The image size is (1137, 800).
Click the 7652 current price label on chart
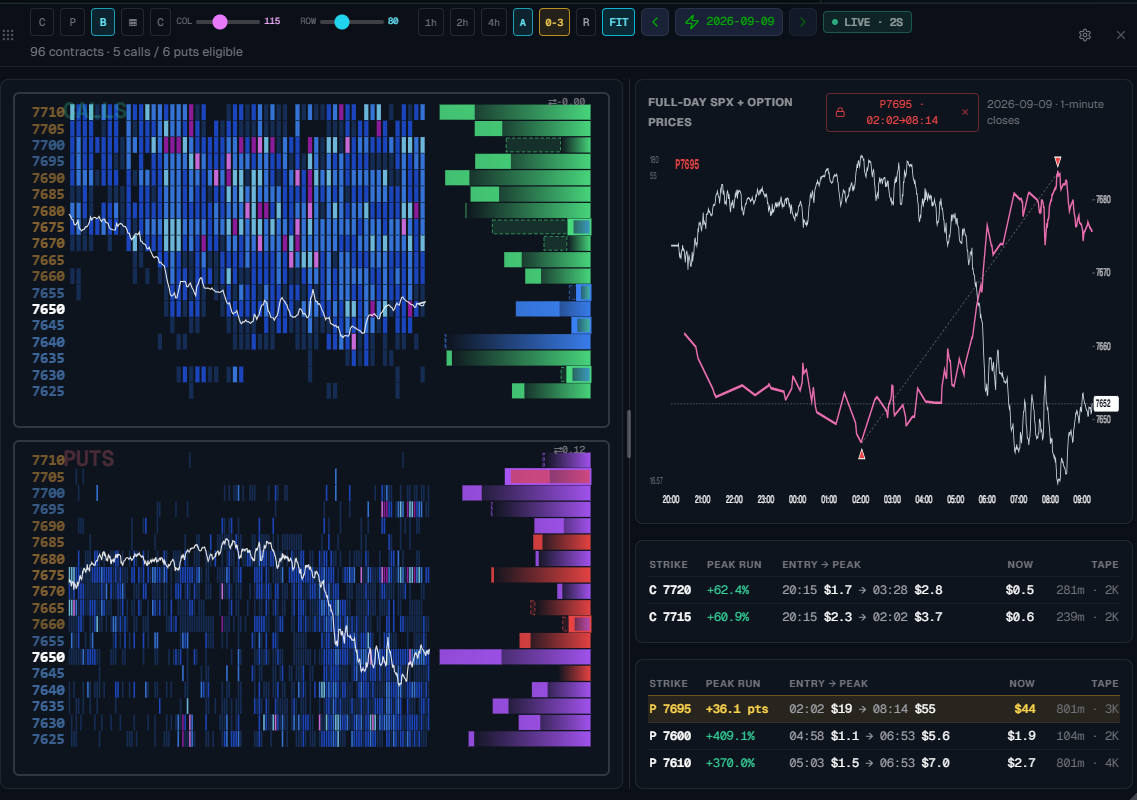1105,403
